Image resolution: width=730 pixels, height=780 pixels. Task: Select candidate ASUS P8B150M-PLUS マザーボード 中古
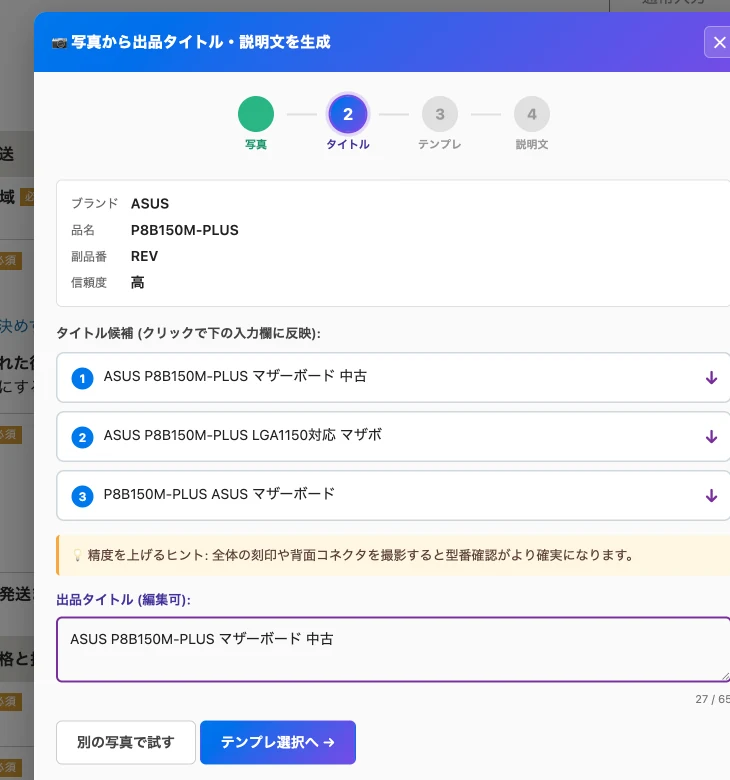[393, 378]
